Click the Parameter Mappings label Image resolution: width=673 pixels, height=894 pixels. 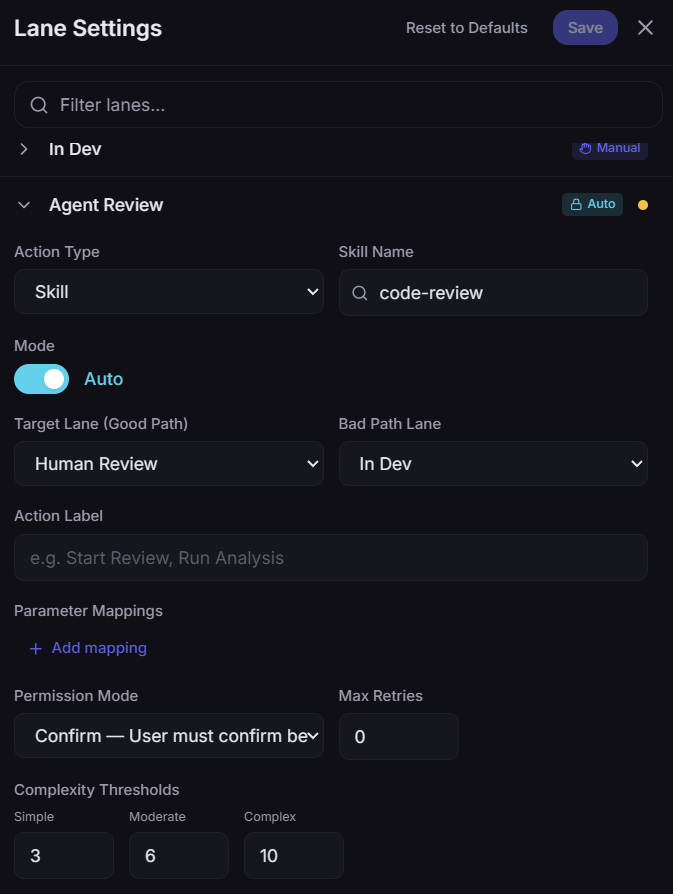click(88, 611)
